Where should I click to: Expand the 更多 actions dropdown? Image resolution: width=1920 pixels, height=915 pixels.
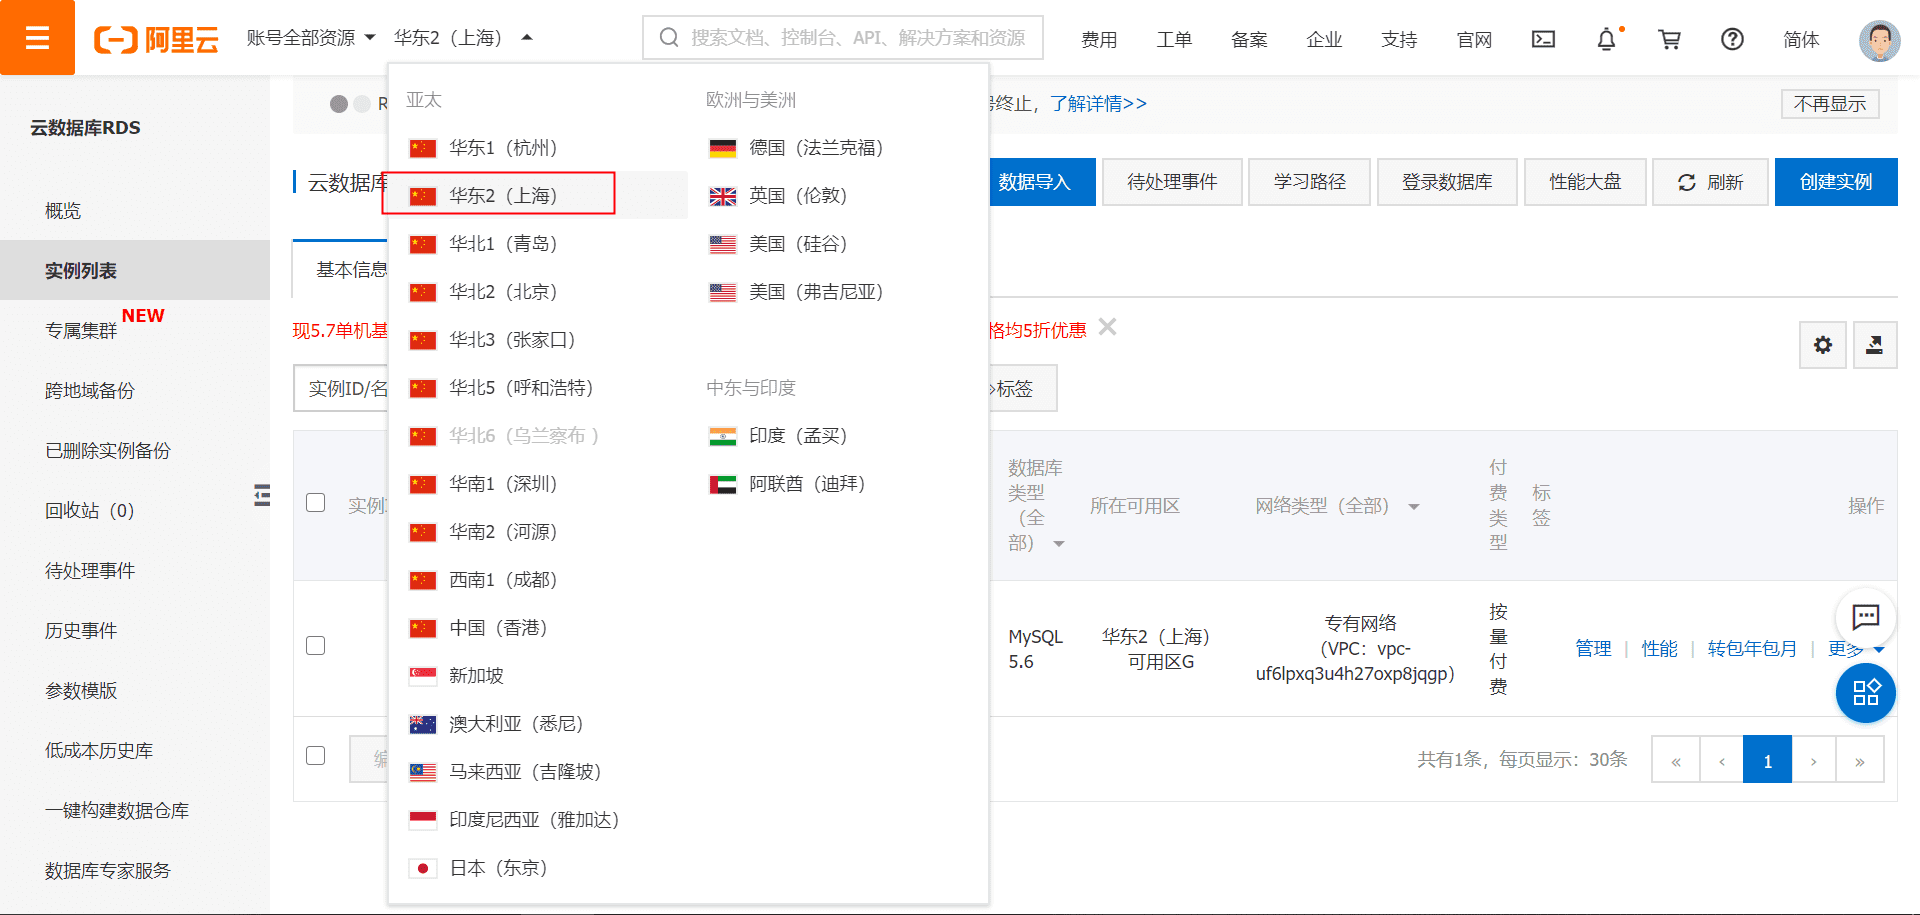[x=1856, y=649]
